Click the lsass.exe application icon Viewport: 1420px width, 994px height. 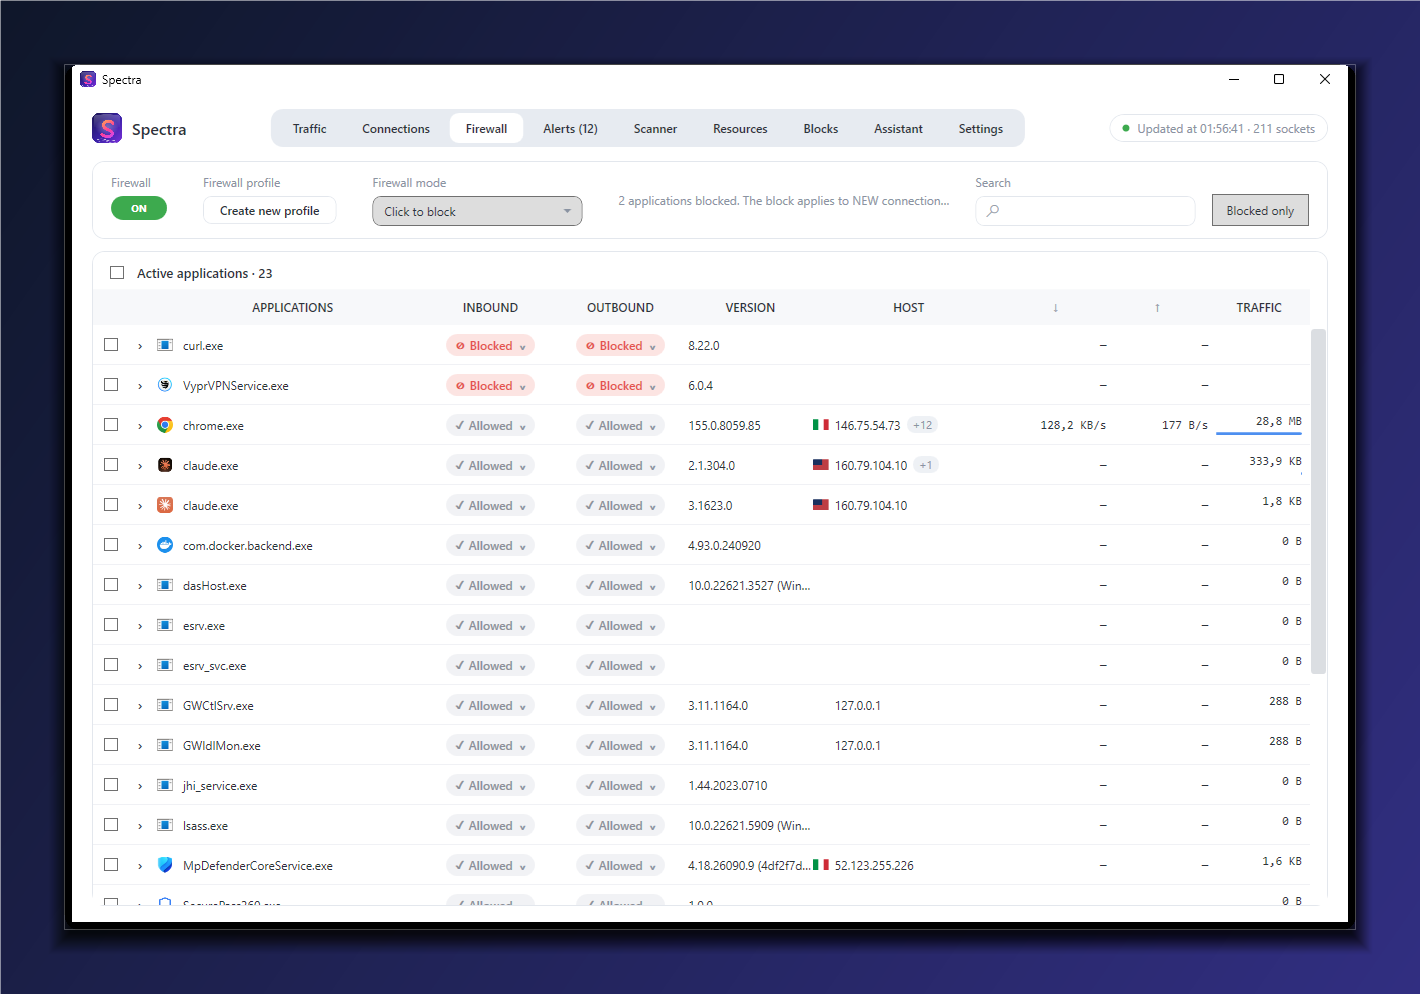click(x=165, y=825)
